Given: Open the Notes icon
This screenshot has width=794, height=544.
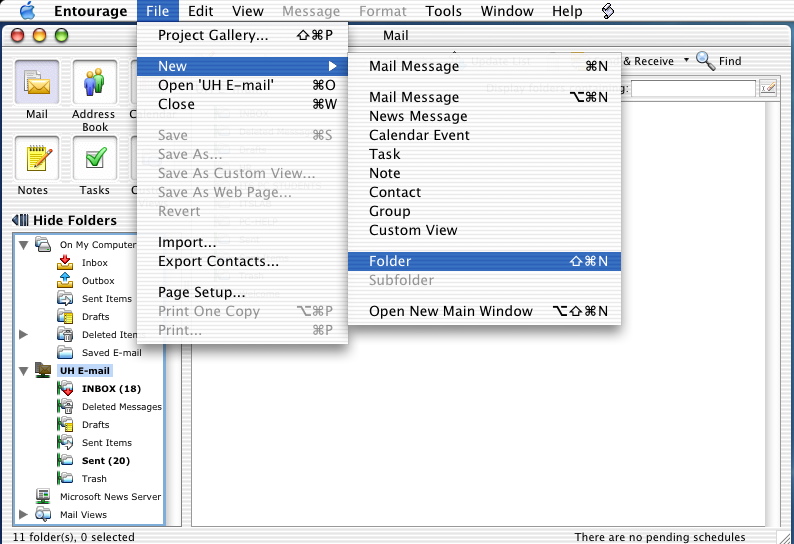Looking at the screenshot, I should (37, 158).
